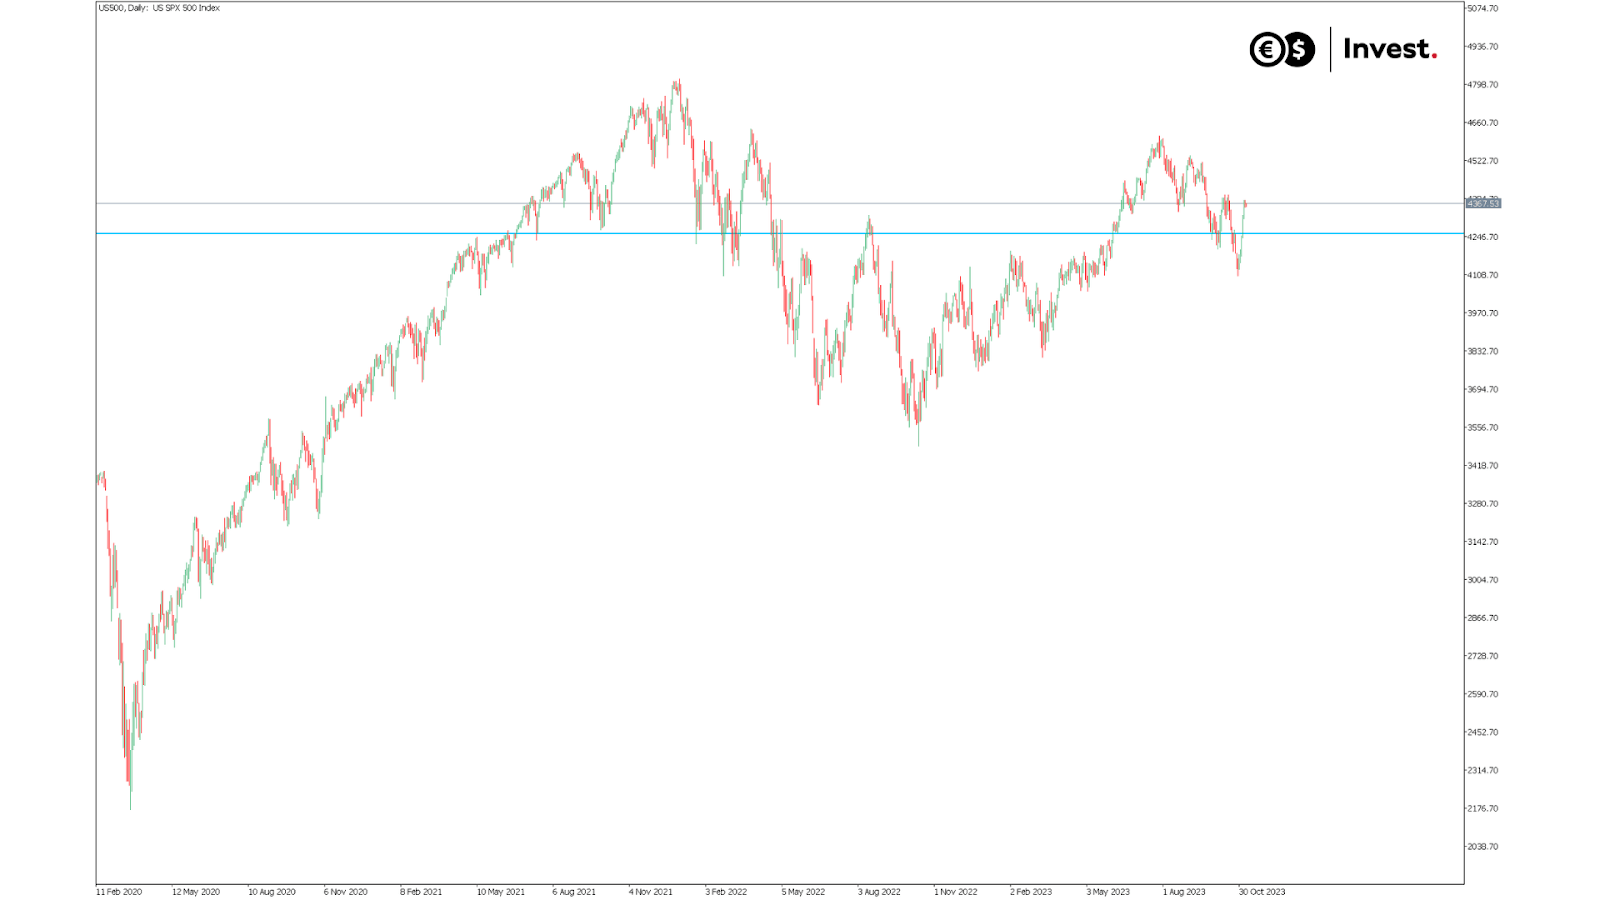
Task: Click the '3 Aug 2022' date label
Action: (x=879, y=891)
